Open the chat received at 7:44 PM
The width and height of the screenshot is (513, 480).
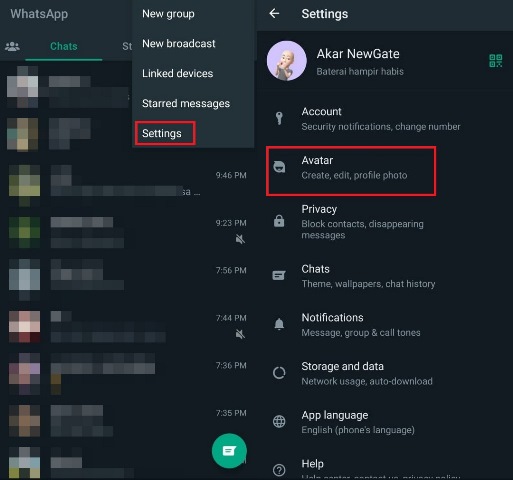pyautogui.click(x=128, y=327)
